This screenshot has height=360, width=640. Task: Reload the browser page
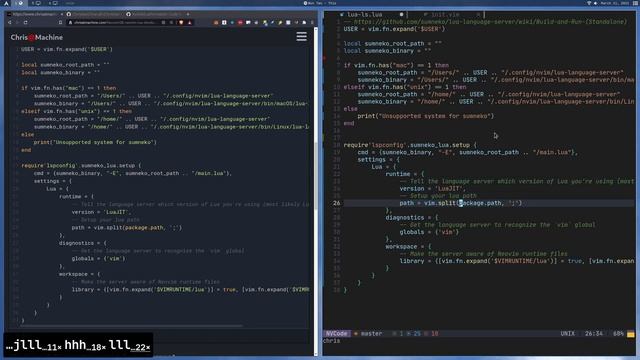click(x=25, y=22)
